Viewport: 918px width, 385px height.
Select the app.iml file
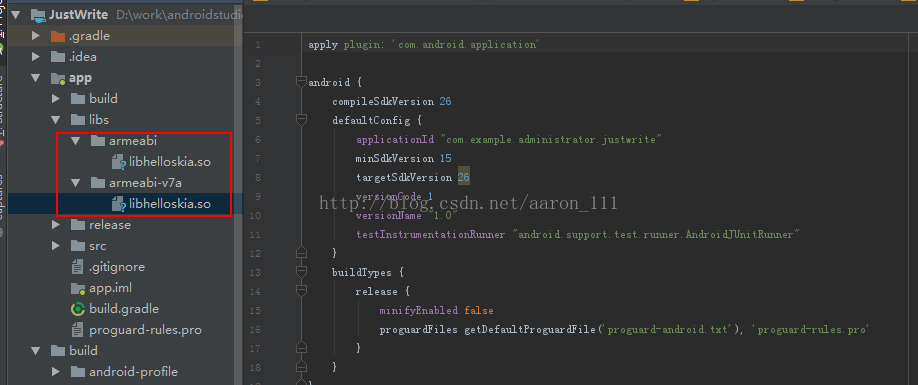(x=110, y=288)
